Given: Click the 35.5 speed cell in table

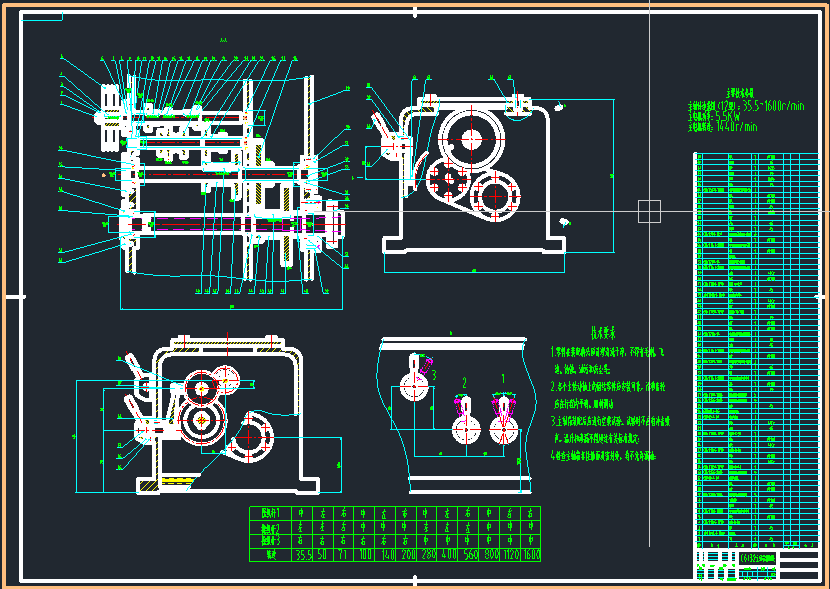Looking at the screenshot, I should 302,555.
